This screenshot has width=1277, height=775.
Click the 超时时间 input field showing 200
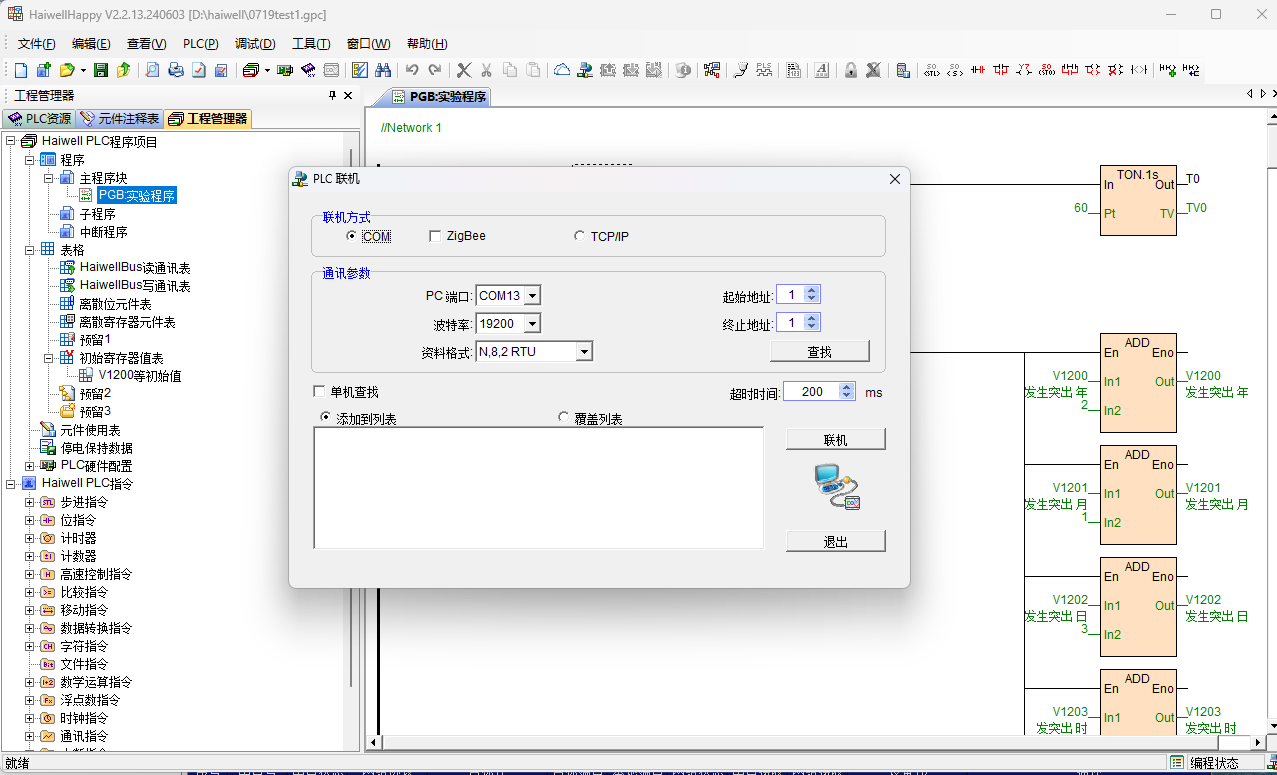(x=812, y=392)
